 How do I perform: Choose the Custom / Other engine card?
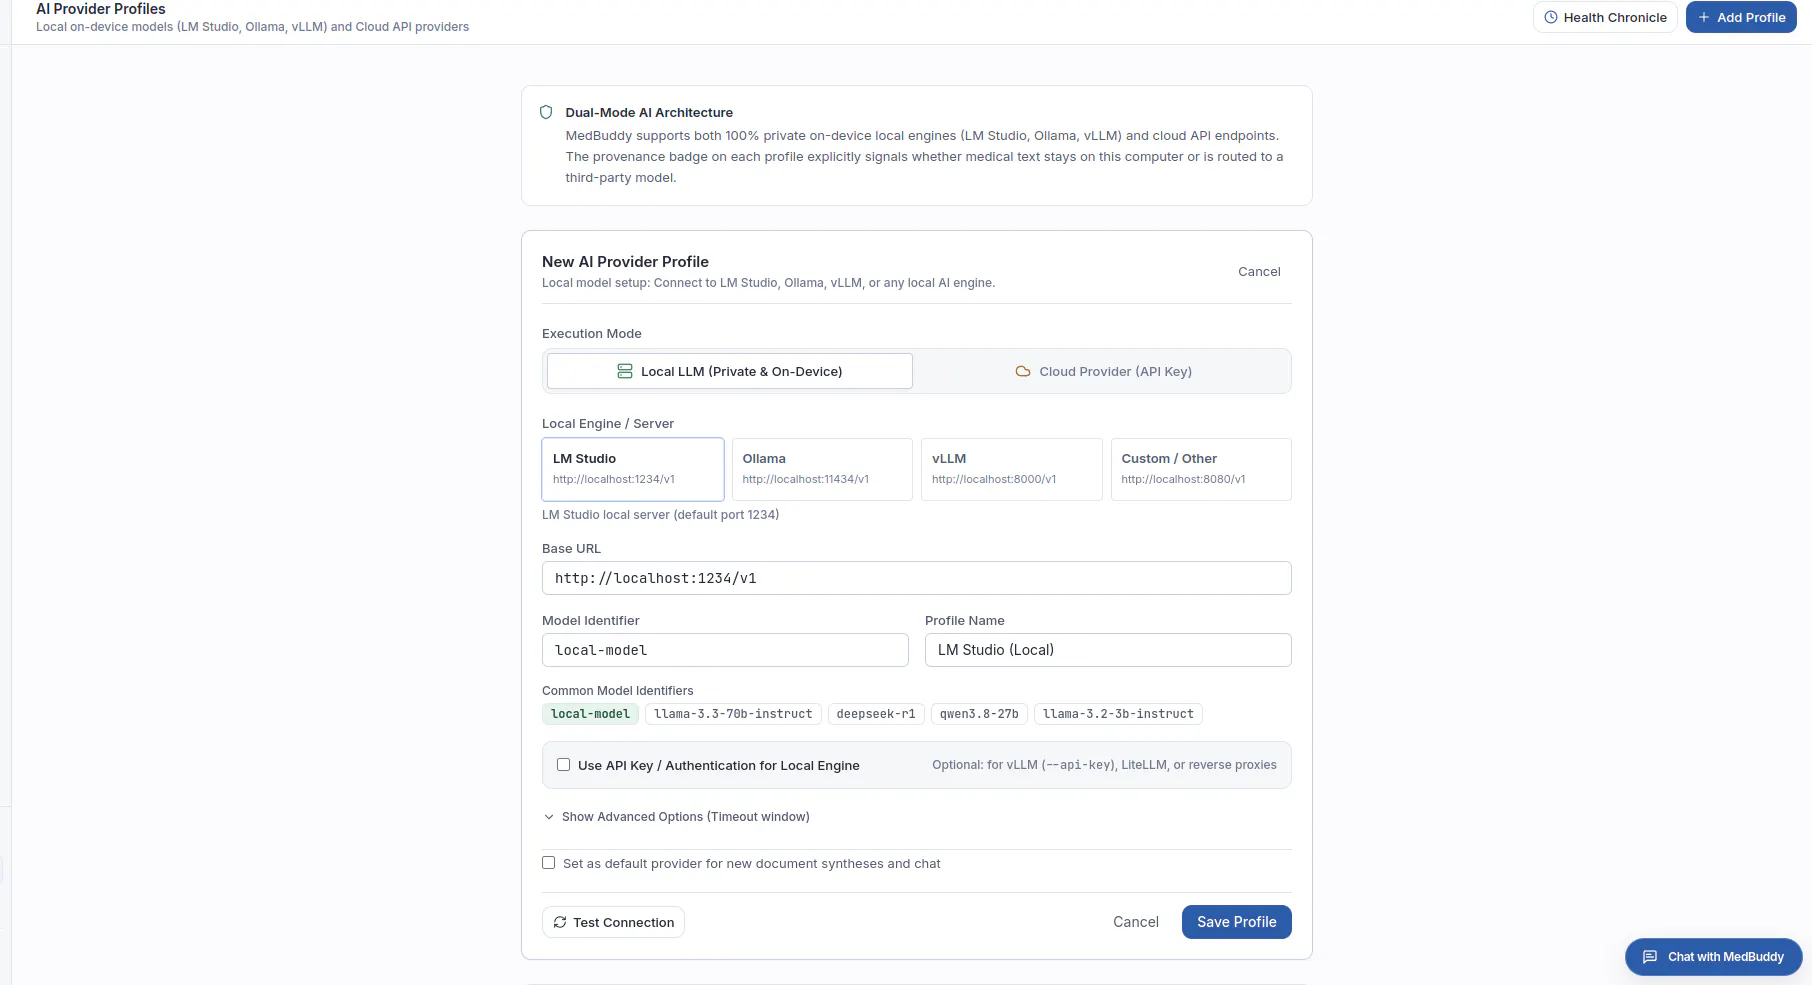coord(1201,469)
